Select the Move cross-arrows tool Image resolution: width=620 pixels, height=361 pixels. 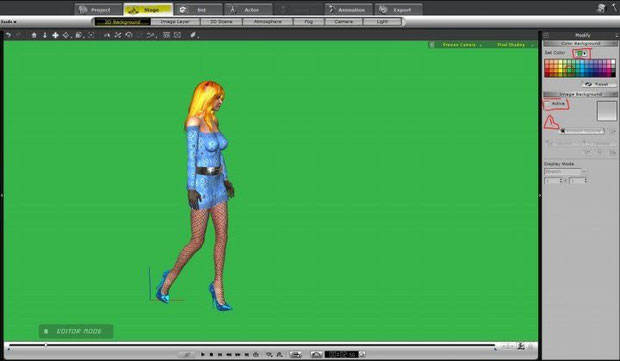pyautogui.click(x=55, y=35)
